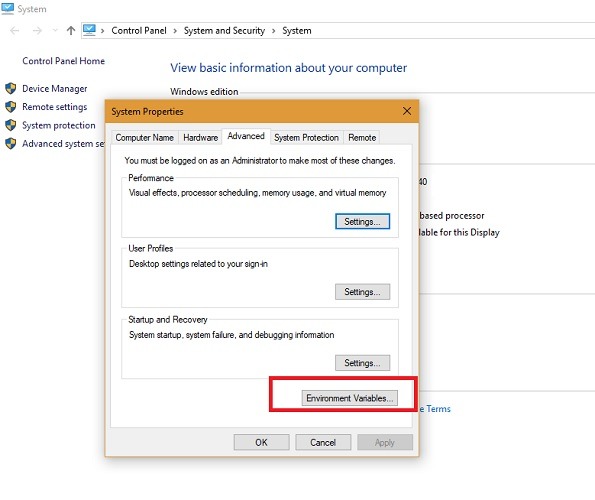This screenshot has width=595, height=500.
Task: Click 'Windows edition' section label
Action: click(204, 91)
